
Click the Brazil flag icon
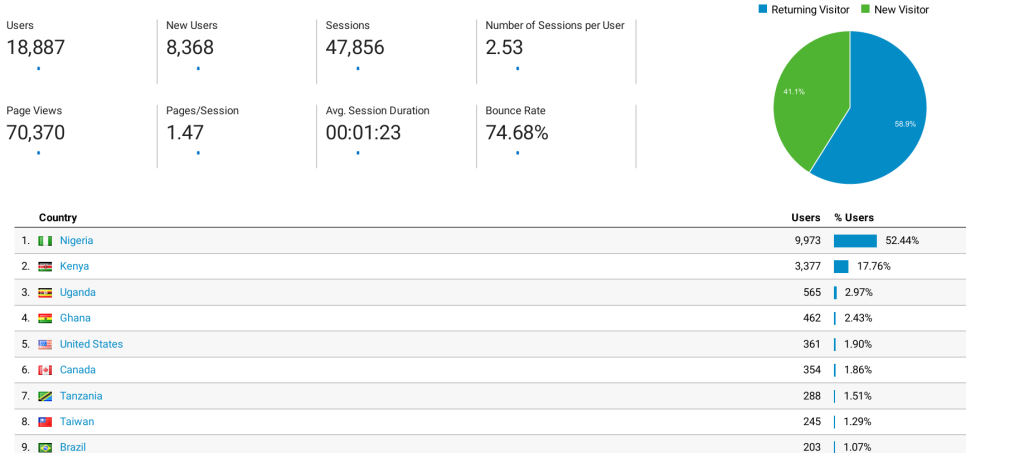coord(45,448)
